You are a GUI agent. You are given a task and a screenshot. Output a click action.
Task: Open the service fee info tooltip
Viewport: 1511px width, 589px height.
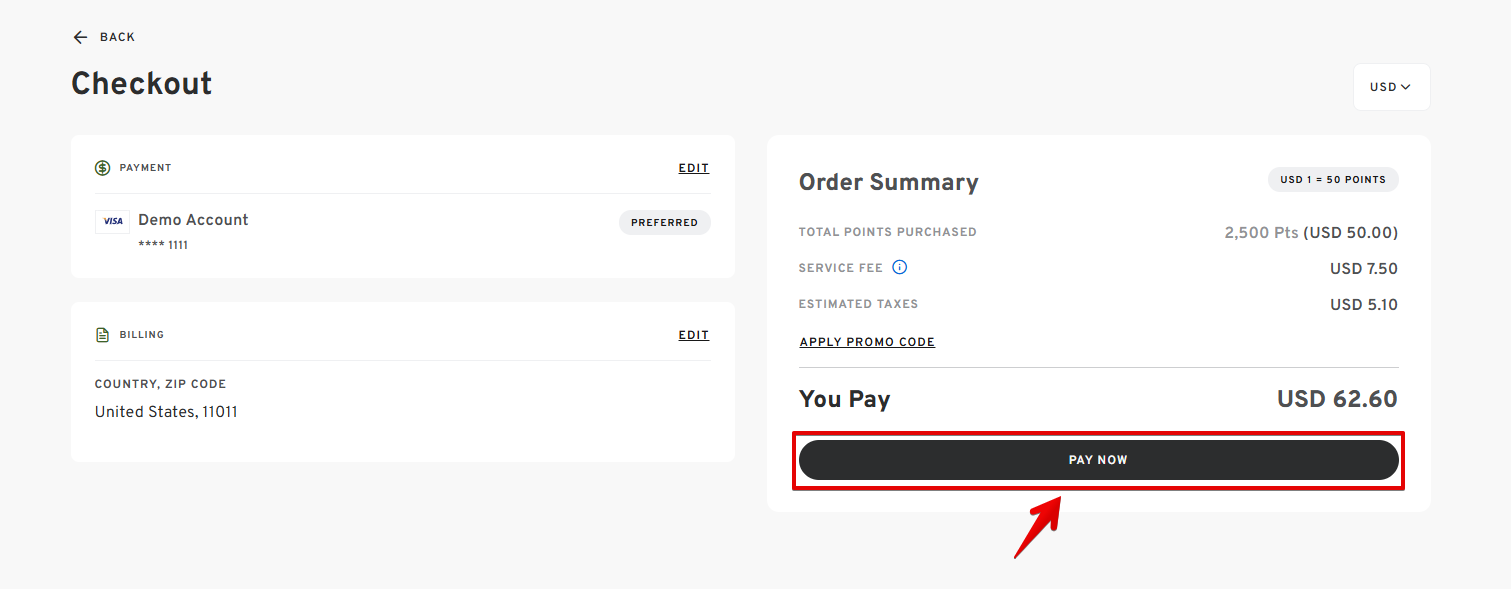coord(899,267)
